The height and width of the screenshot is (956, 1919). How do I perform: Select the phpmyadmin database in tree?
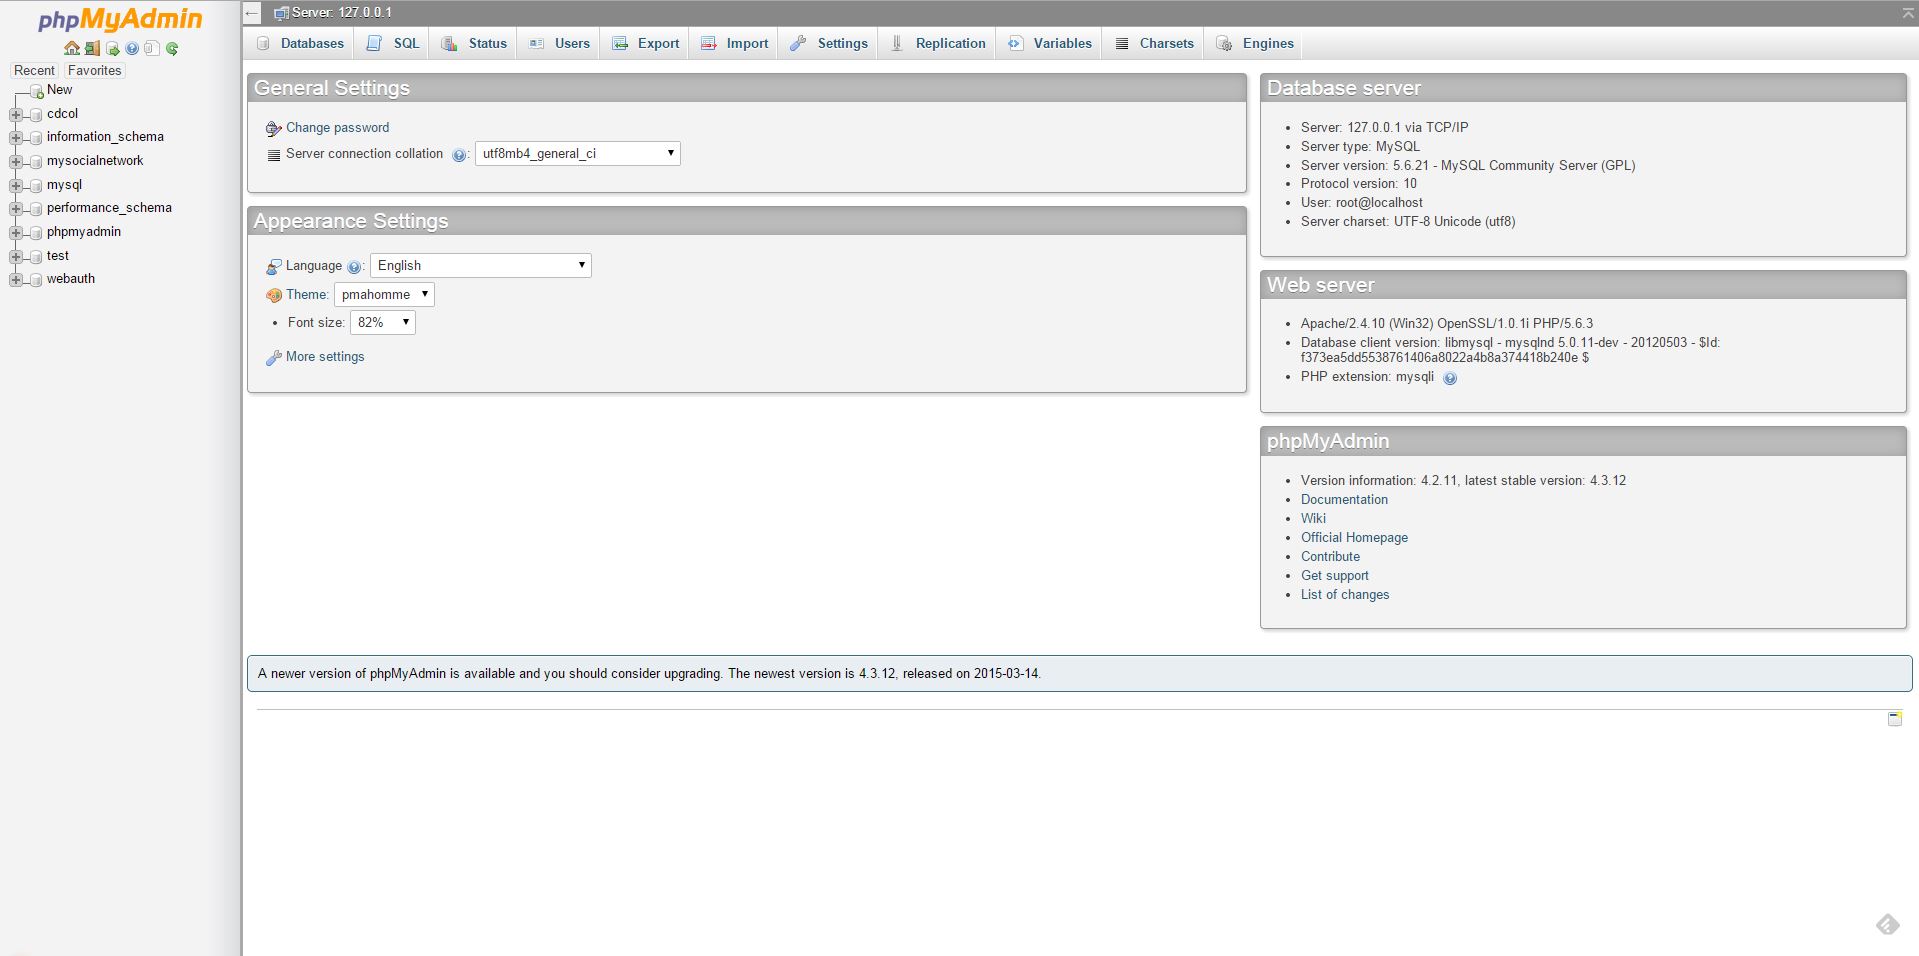[83, 231]
